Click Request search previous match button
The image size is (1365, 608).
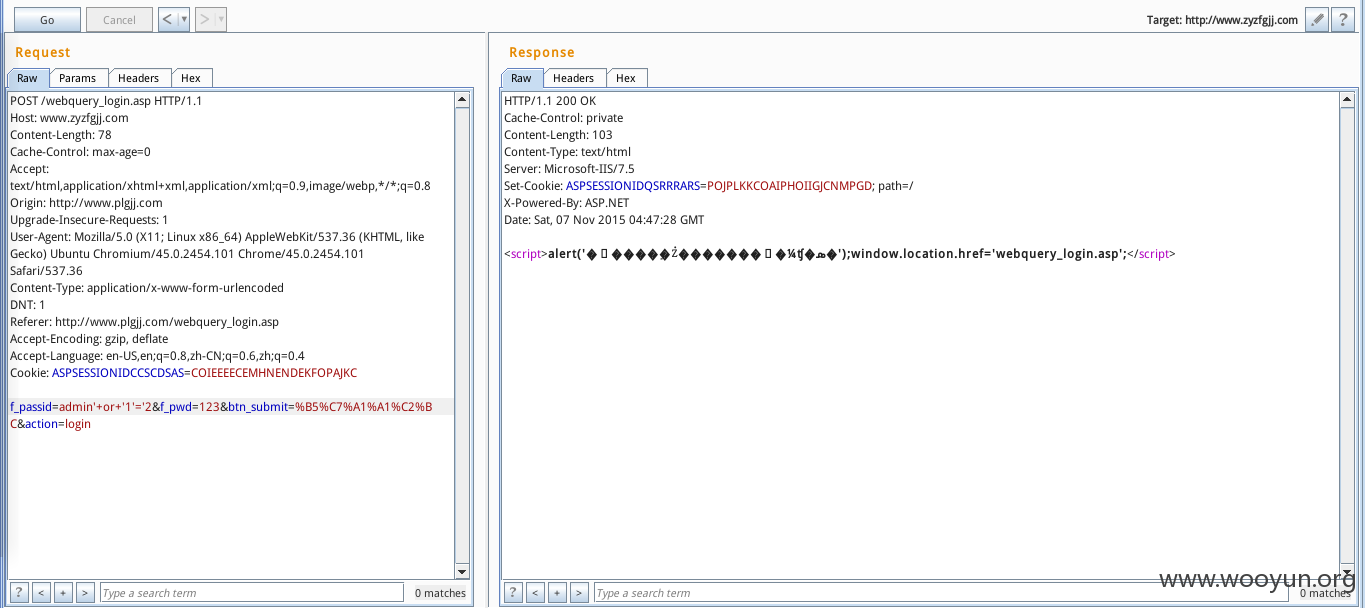click(x=41, y=592)
